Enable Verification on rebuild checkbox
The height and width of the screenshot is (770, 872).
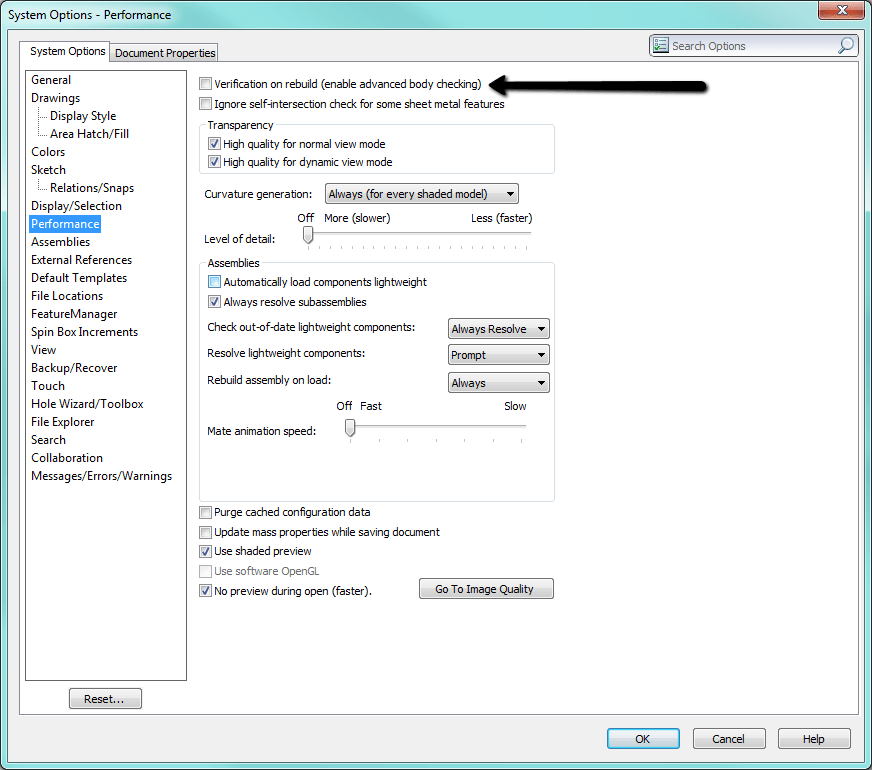point(205,83)
